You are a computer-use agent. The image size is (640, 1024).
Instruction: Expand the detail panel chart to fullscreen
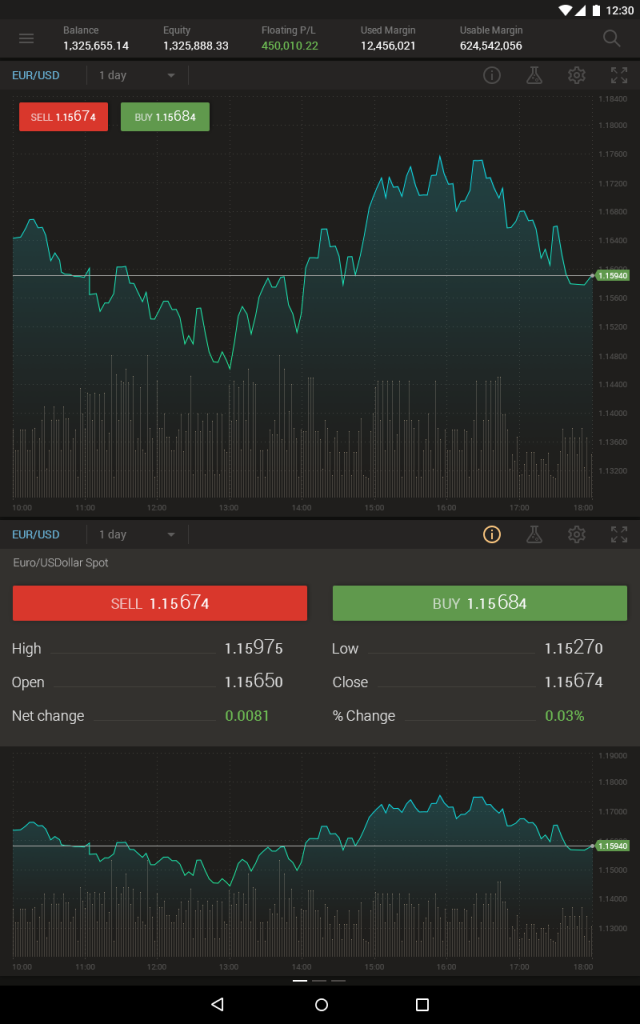[x=617, y=534]
